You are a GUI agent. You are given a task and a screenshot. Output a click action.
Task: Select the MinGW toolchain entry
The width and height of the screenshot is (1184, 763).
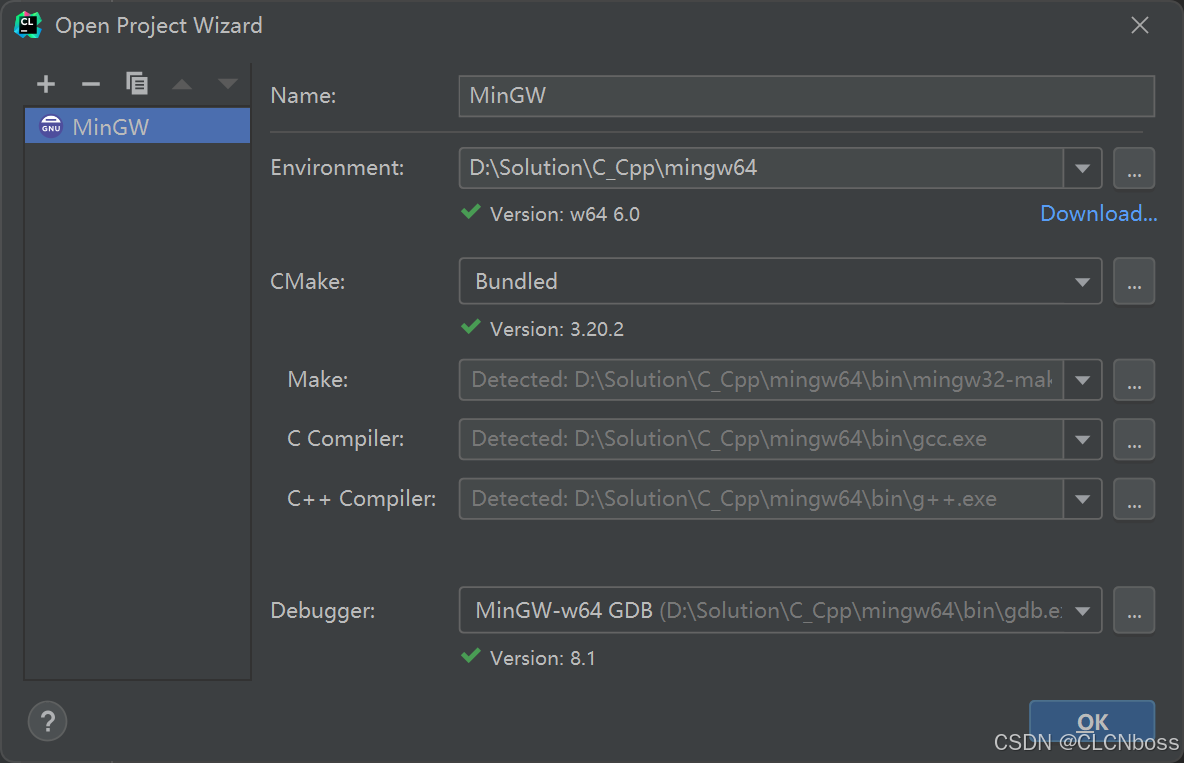[x=137, y=126]
